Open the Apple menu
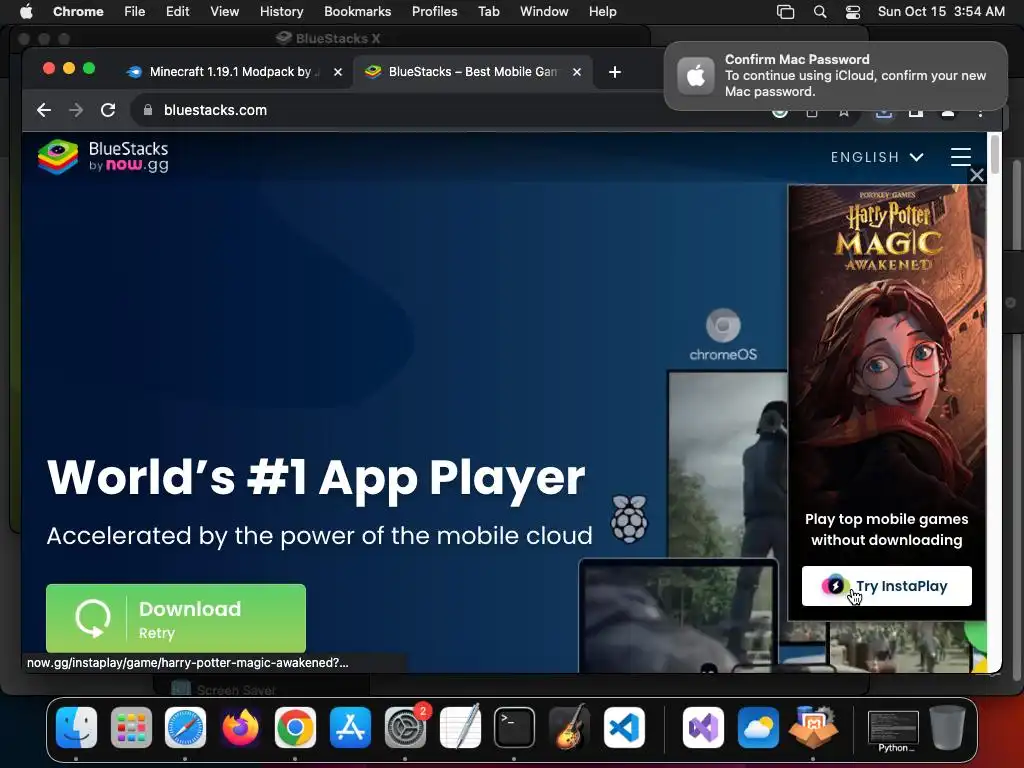1024x768 pixels. pos(26,12)
